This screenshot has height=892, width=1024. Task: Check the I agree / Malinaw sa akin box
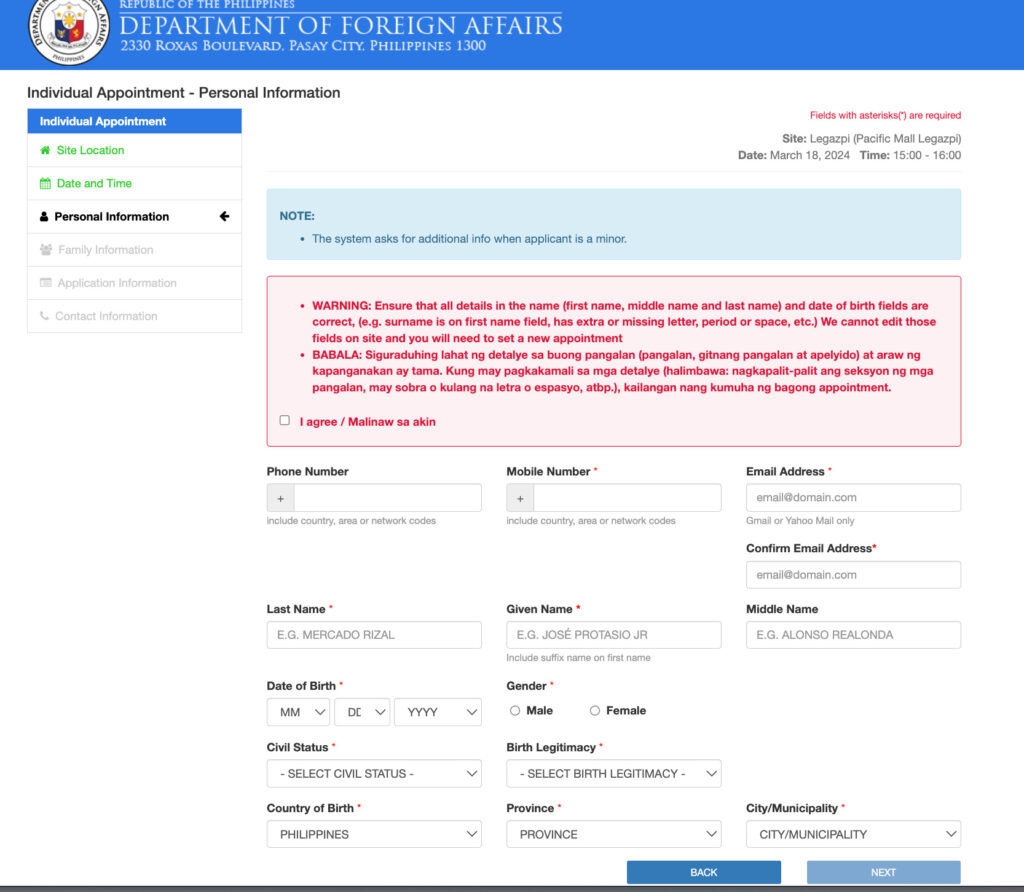(x=285, y=421)
